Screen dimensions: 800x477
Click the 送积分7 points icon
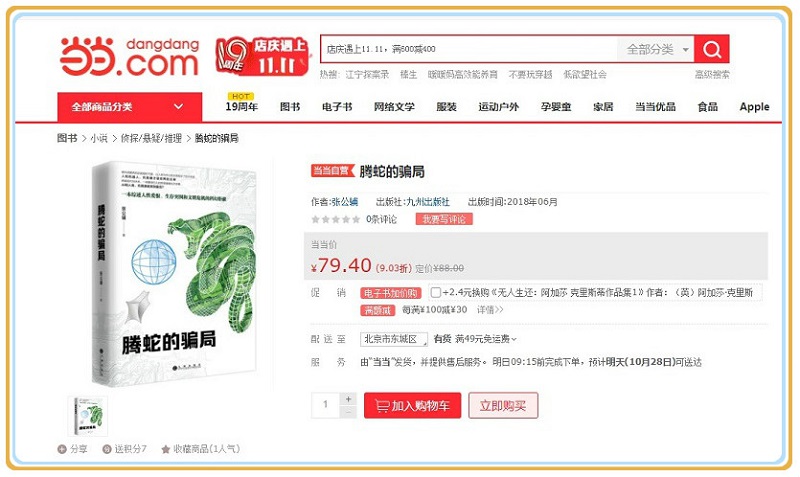point(107,449)
